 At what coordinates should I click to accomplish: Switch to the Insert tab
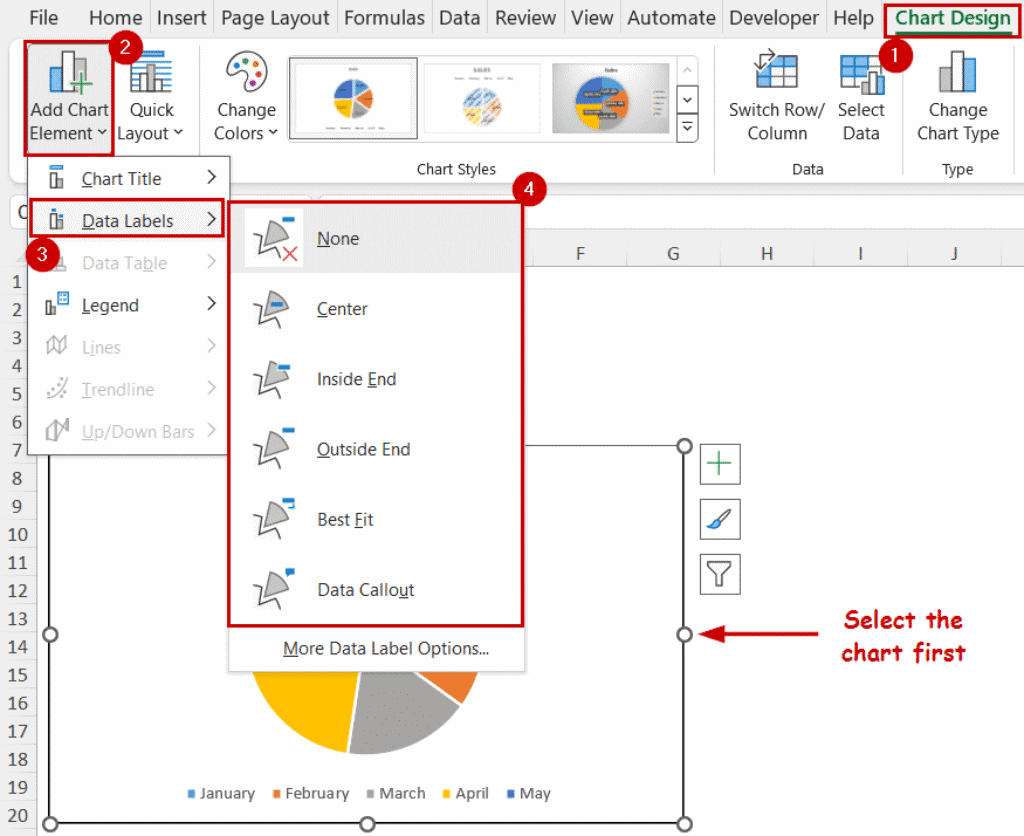click(181, 17)
